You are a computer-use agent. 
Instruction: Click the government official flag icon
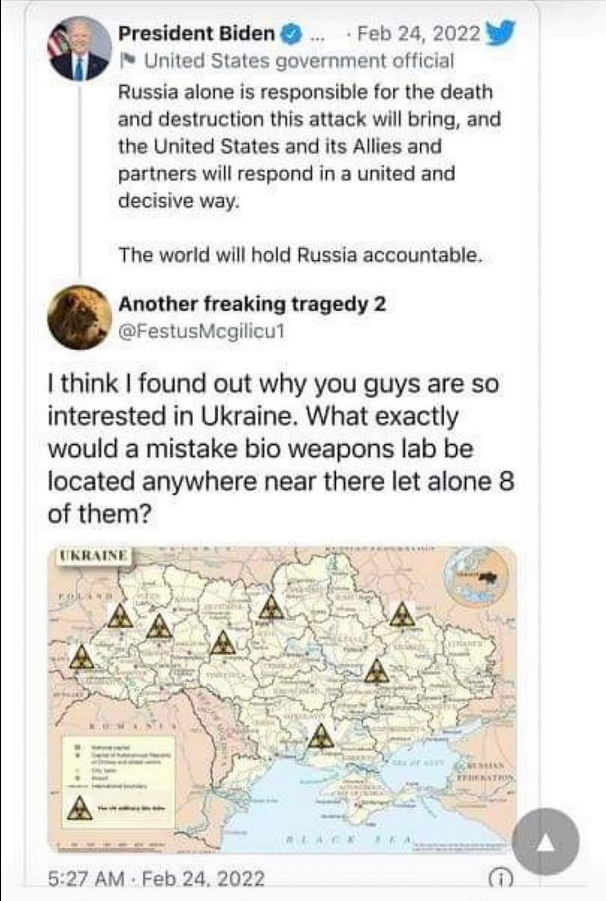pos(126,61)
